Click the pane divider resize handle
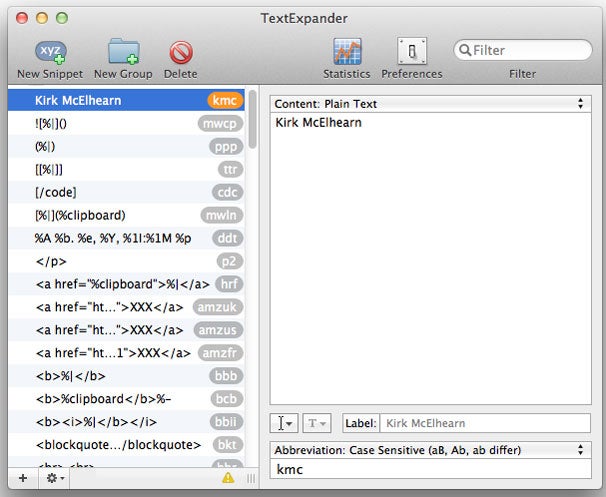Image resolution: width=606 pixels, height=497 pixels. [x=251, y=479]
